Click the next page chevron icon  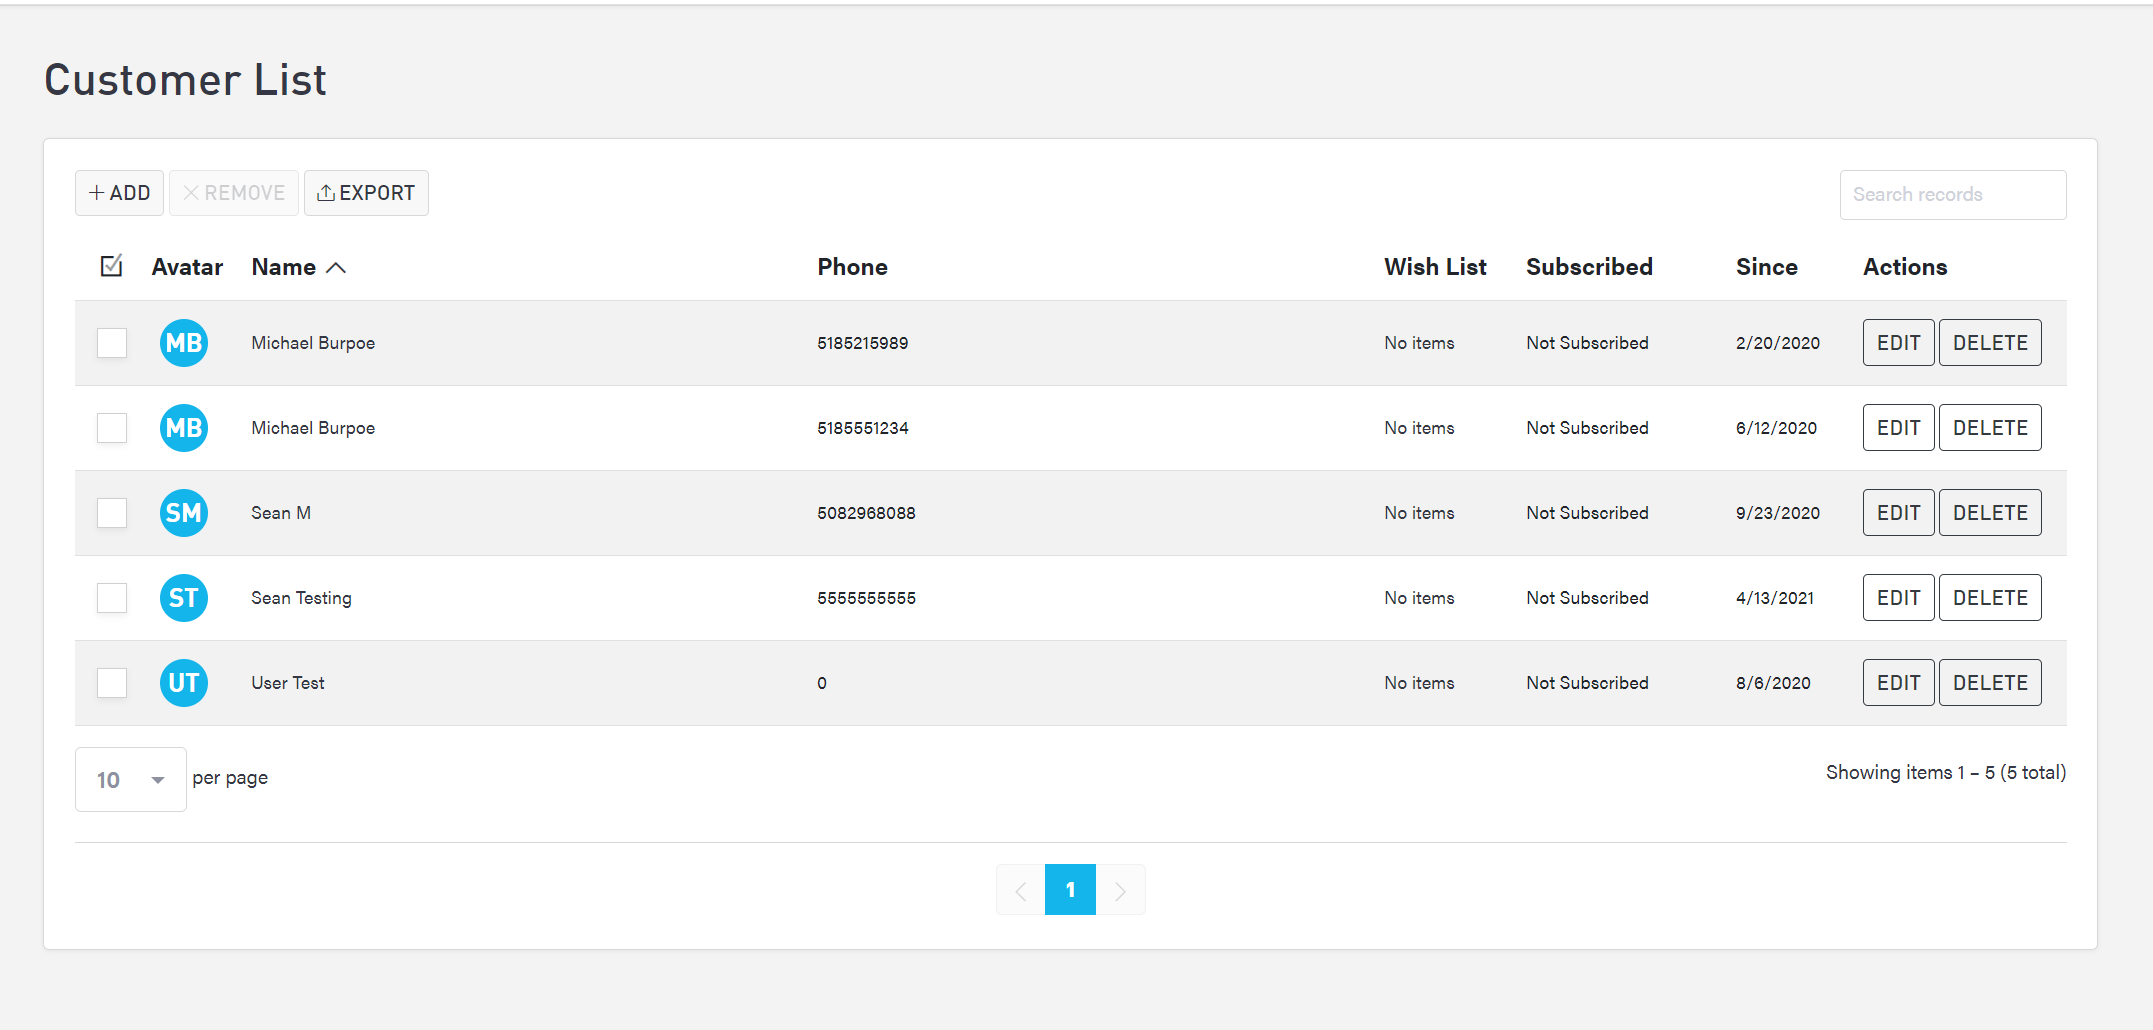pos(1121,889)
